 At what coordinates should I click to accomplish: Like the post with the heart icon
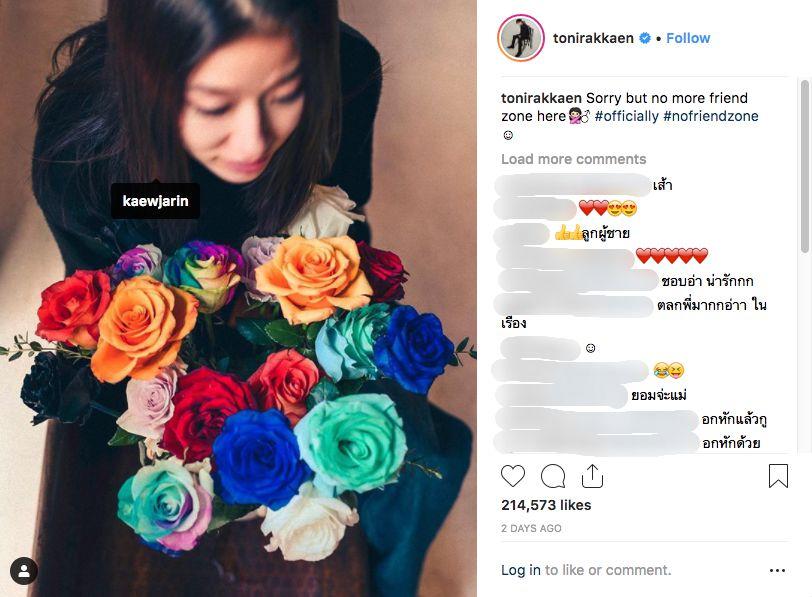(x=513, y=476)
